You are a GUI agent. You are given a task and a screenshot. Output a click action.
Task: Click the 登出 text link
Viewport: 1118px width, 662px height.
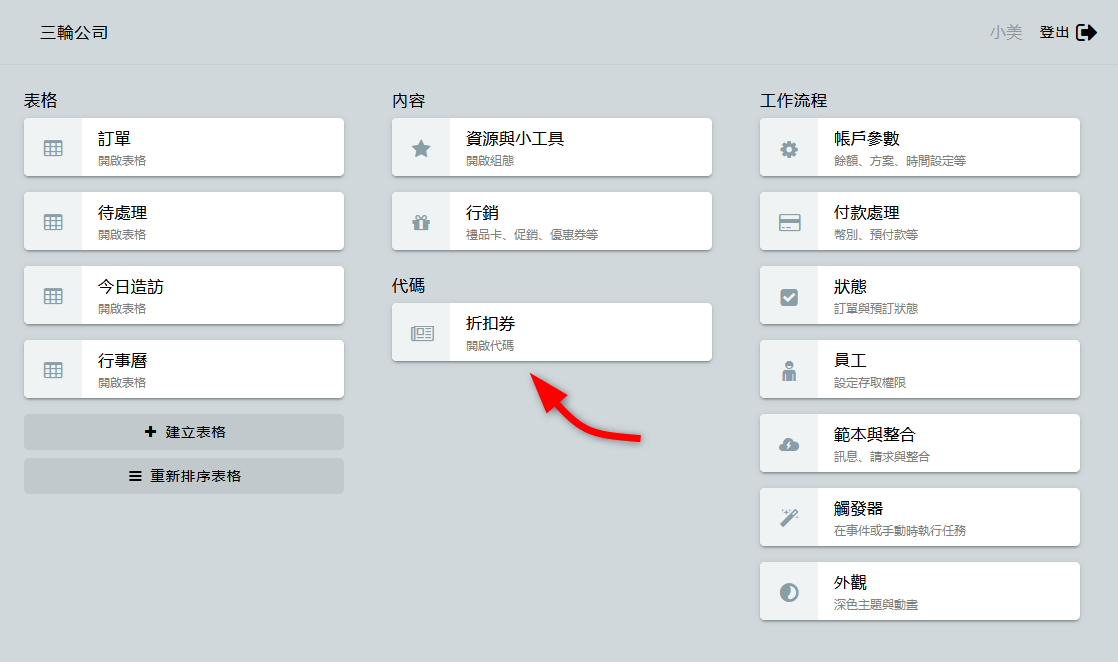1054,33
